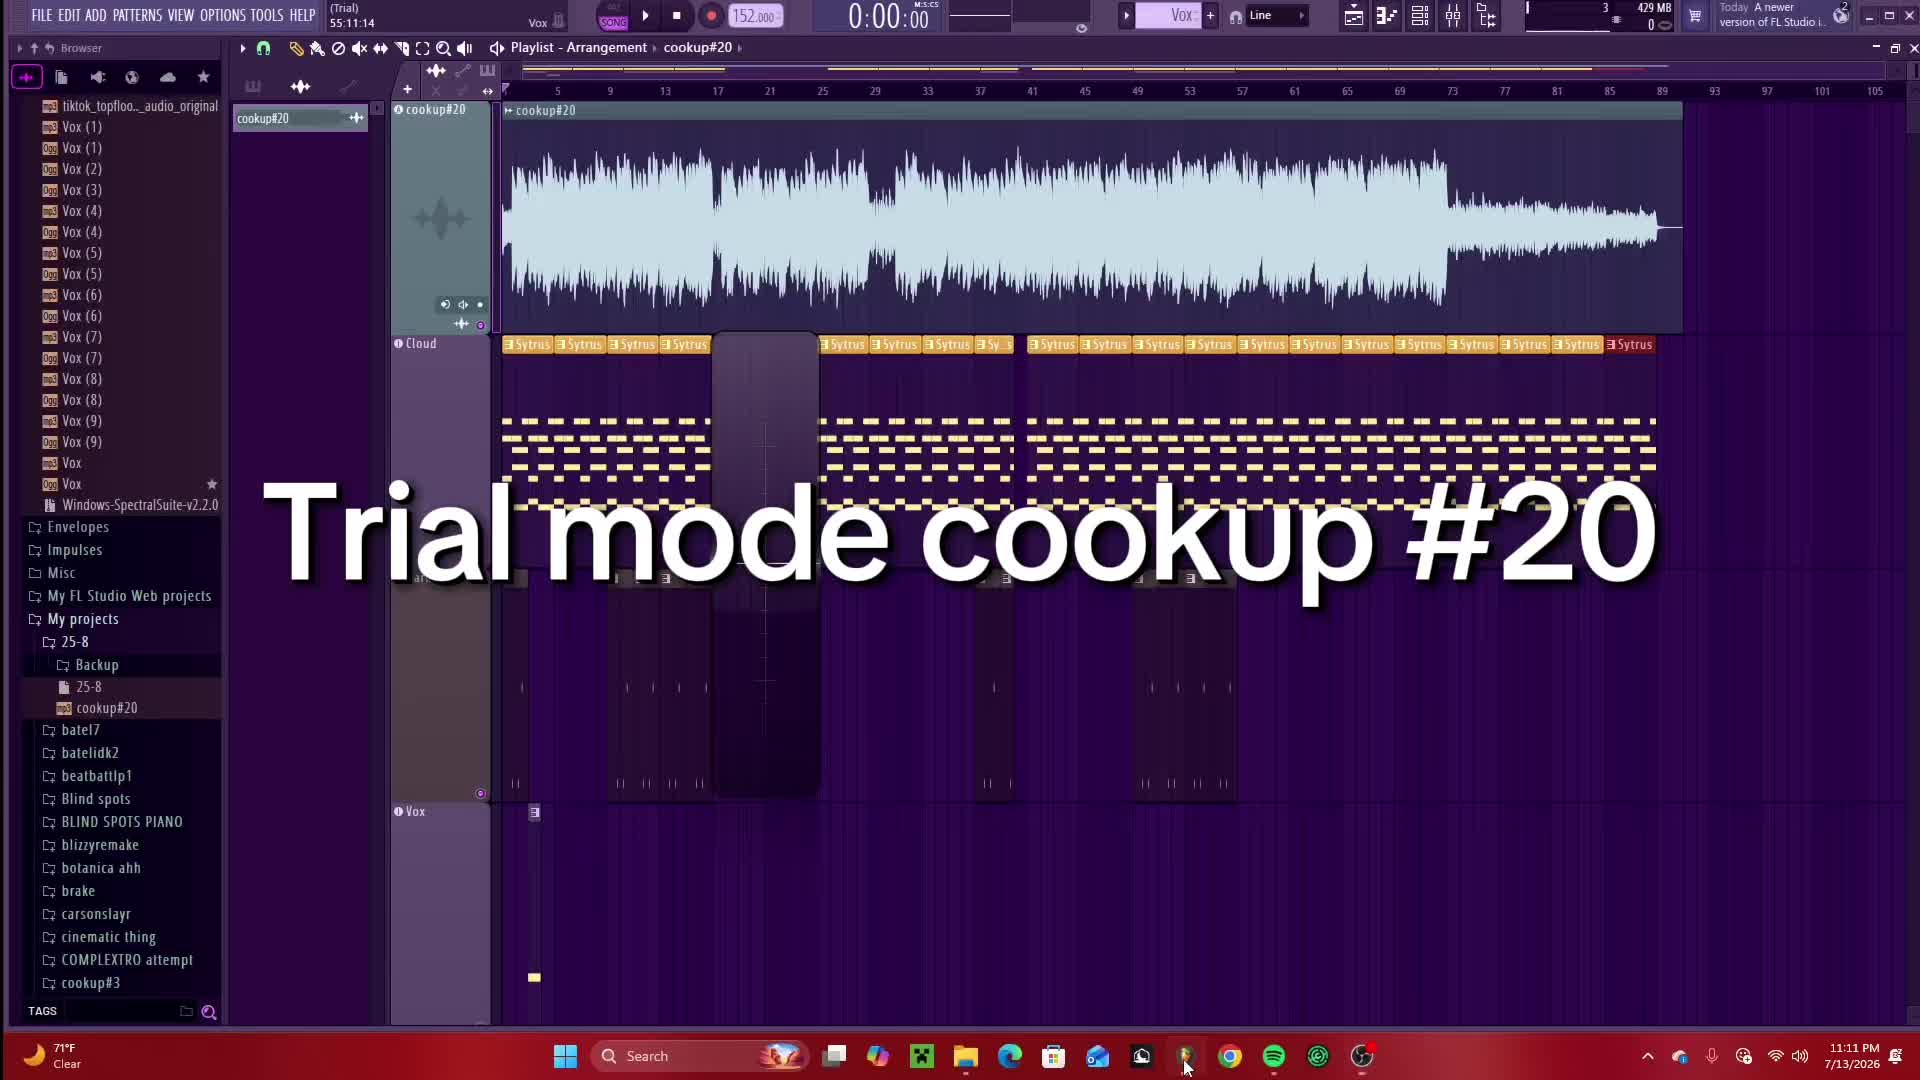Open the PATTERNS menu
Image resolution: width=1920 pixels, height=1080 pixels.
(137, 15)
